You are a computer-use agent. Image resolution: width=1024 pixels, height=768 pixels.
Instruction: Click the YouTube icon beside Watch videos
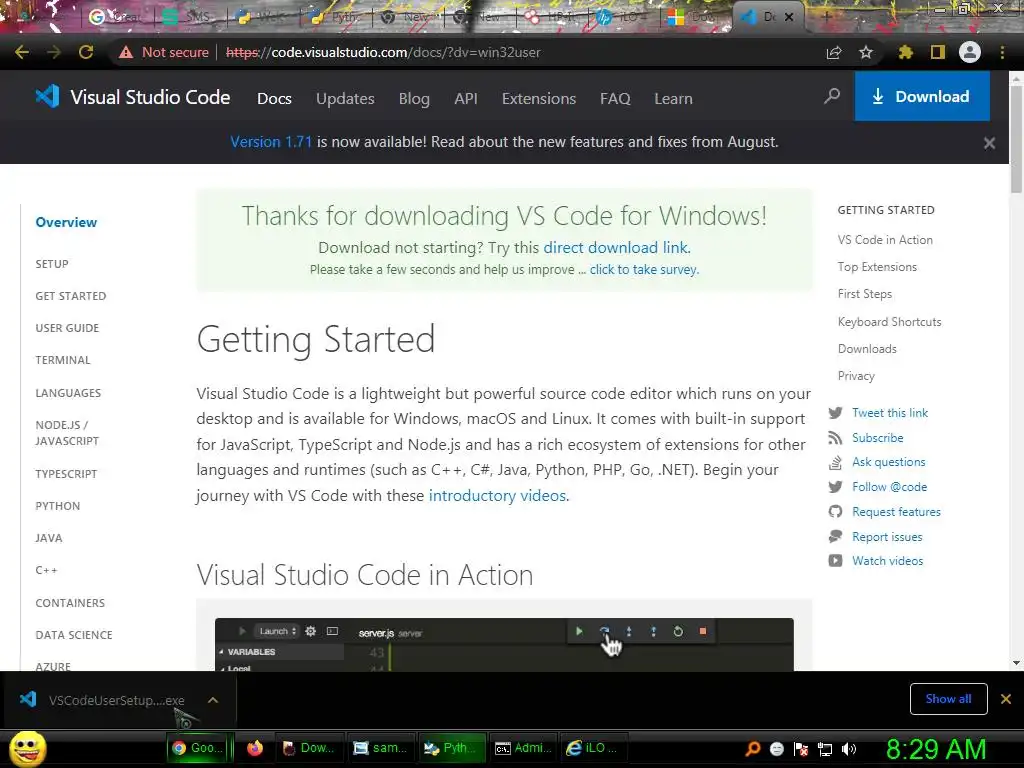pos(835,560)
